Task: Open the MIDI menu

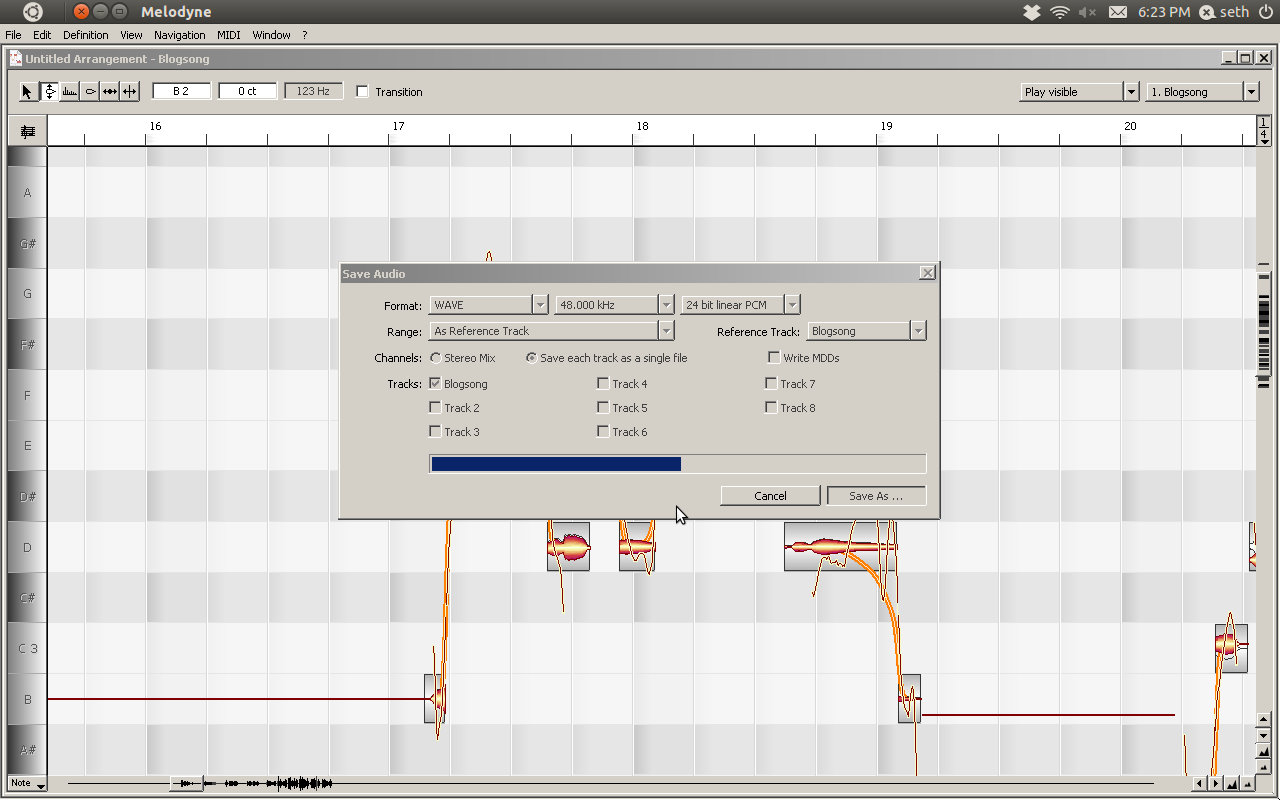Action: pos(229,35)
